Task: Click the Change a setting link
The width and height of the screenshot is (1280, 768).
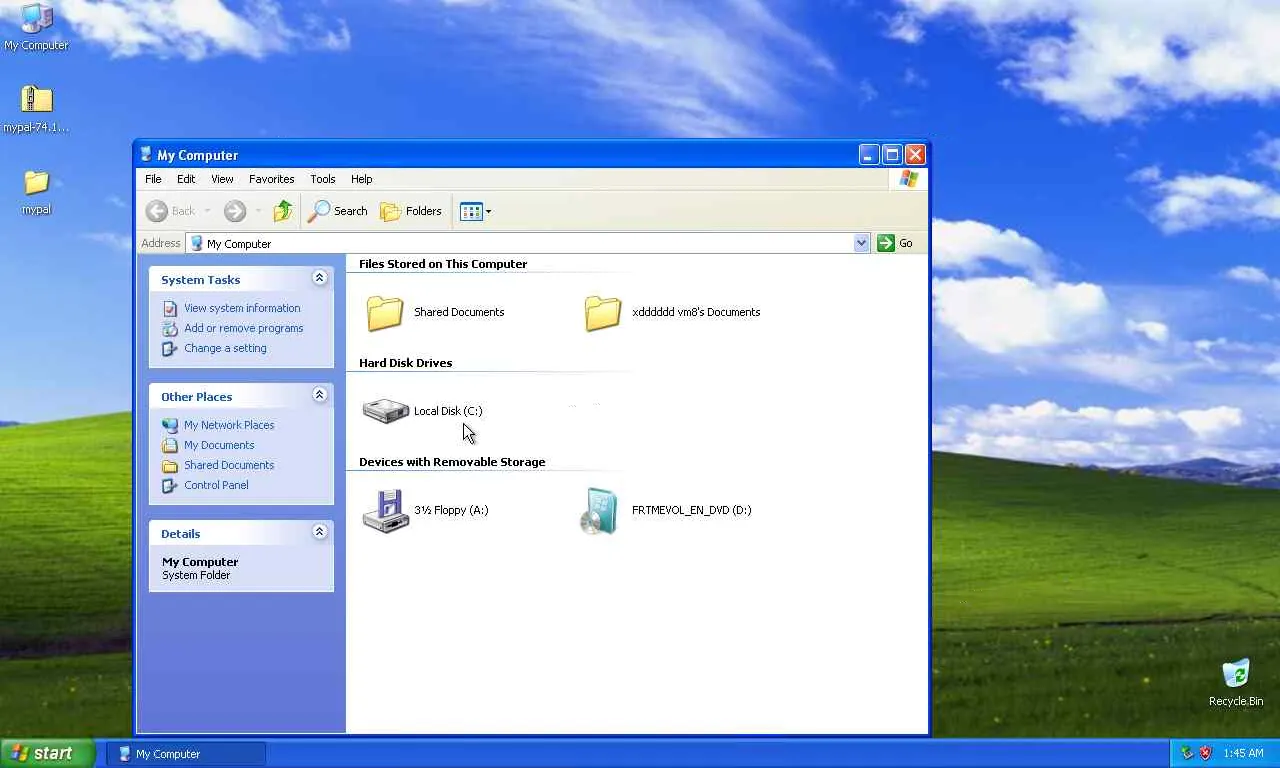Action: click(x=225, y=348)
